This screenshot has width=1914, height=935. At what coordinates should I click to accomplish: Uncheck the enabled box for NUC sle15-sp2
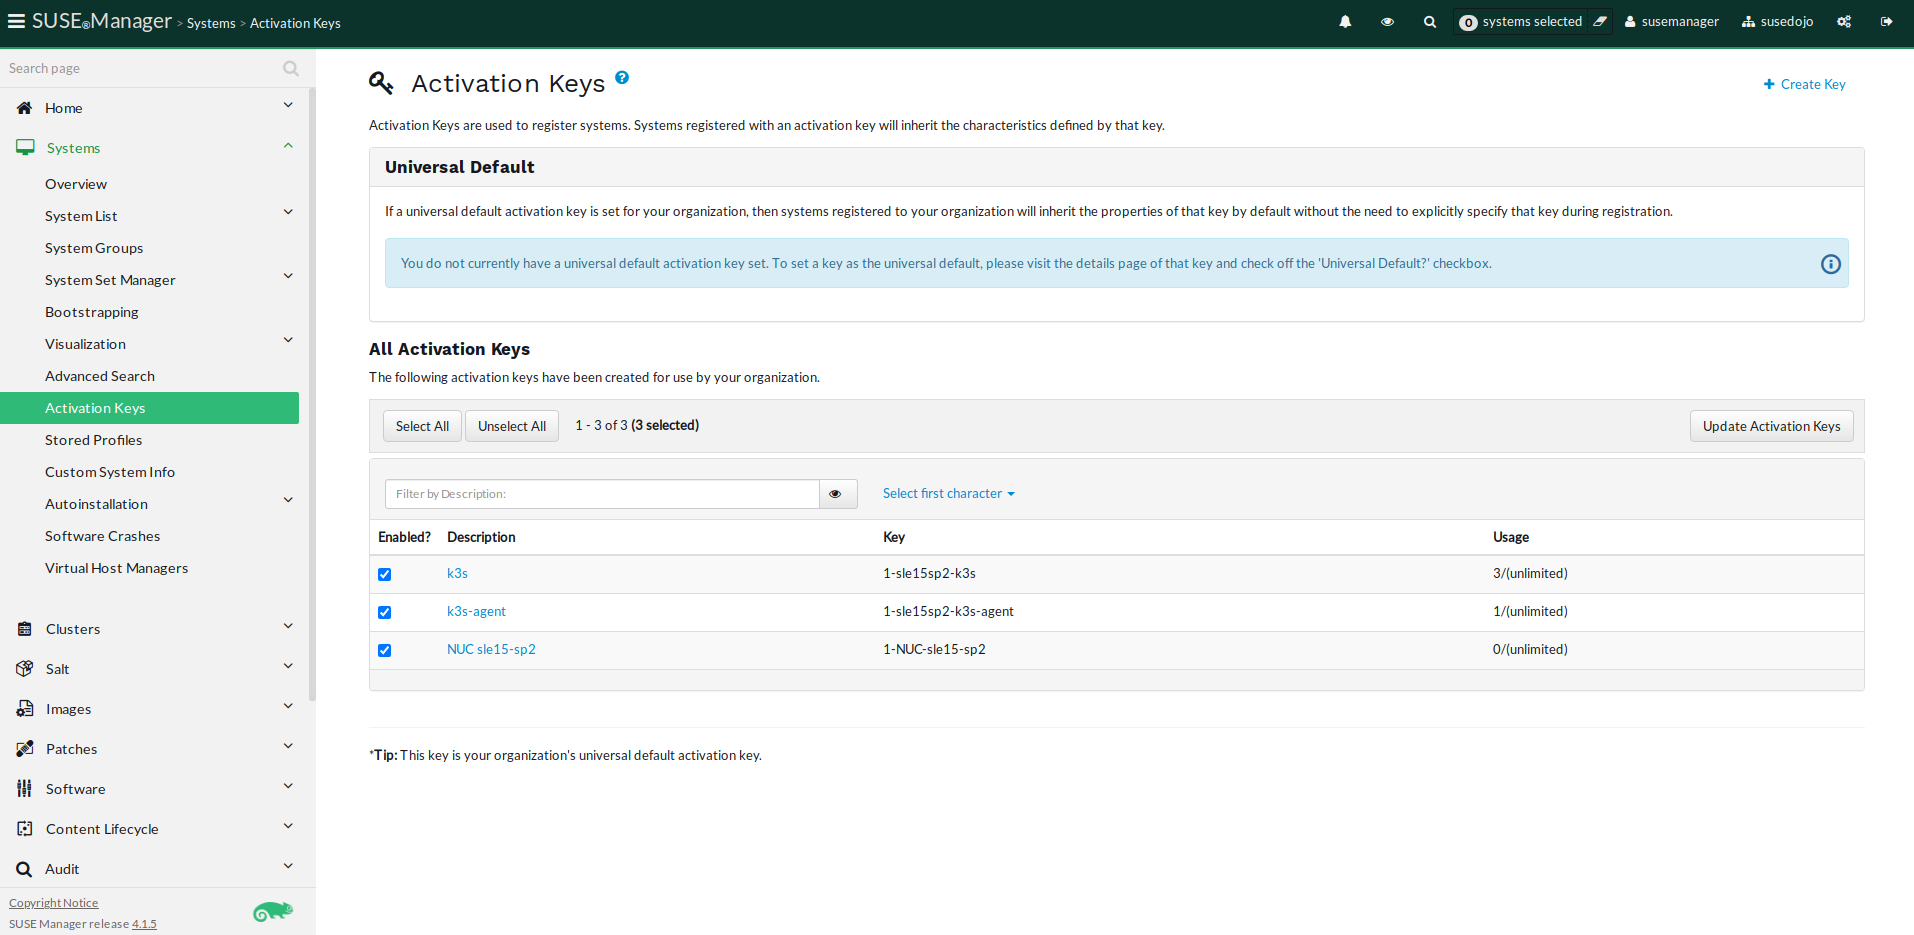pos(384,650)
